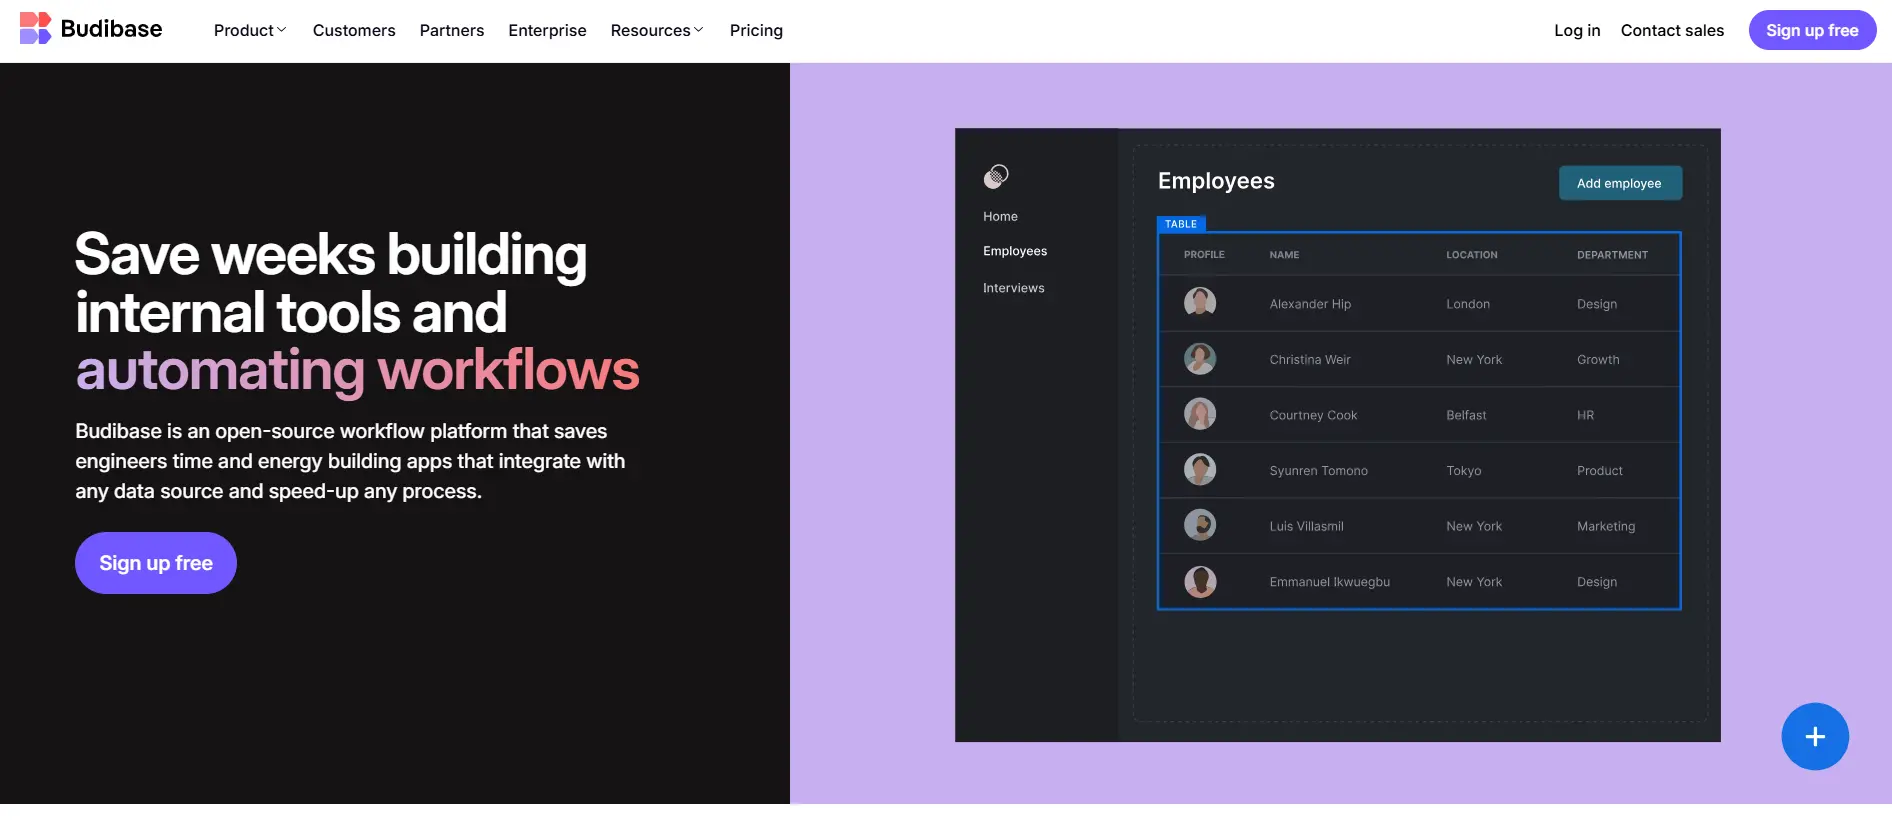The image size is (1892, 827).
Task: Click the TABLE label tag
Action: click(1181, 224)
